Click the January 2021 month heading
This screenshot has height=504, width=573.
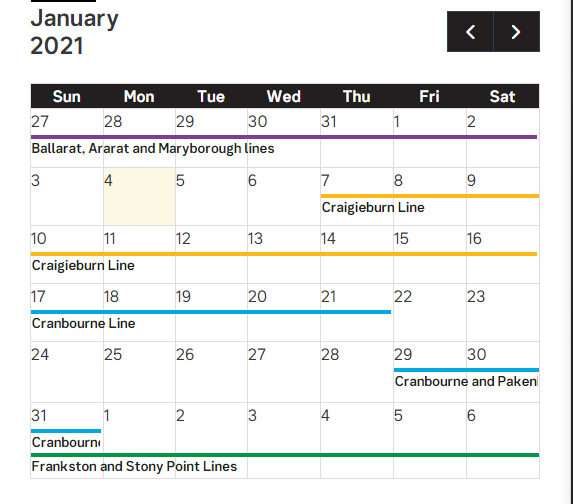(75, 32)
